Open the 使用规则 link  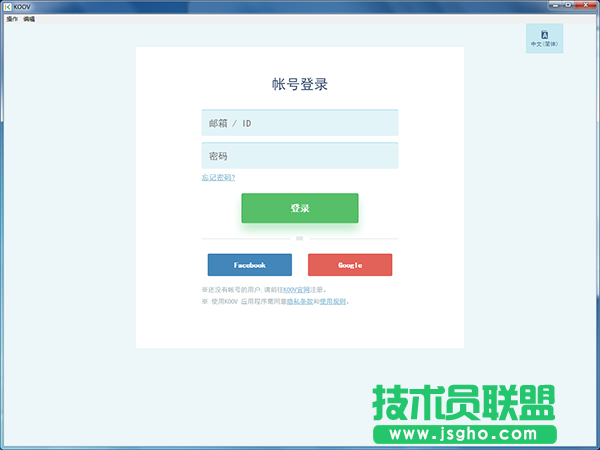[333, 302]
